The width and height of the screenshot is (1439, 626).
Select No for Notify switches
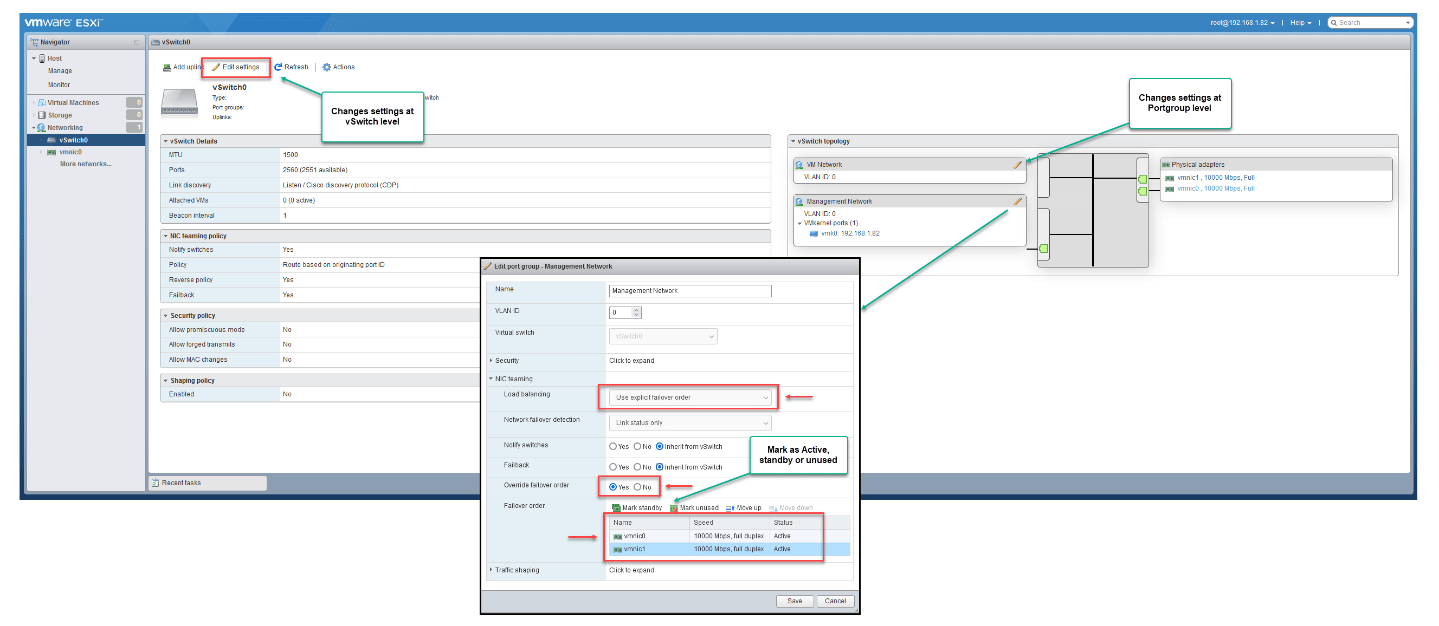point(637,446)
